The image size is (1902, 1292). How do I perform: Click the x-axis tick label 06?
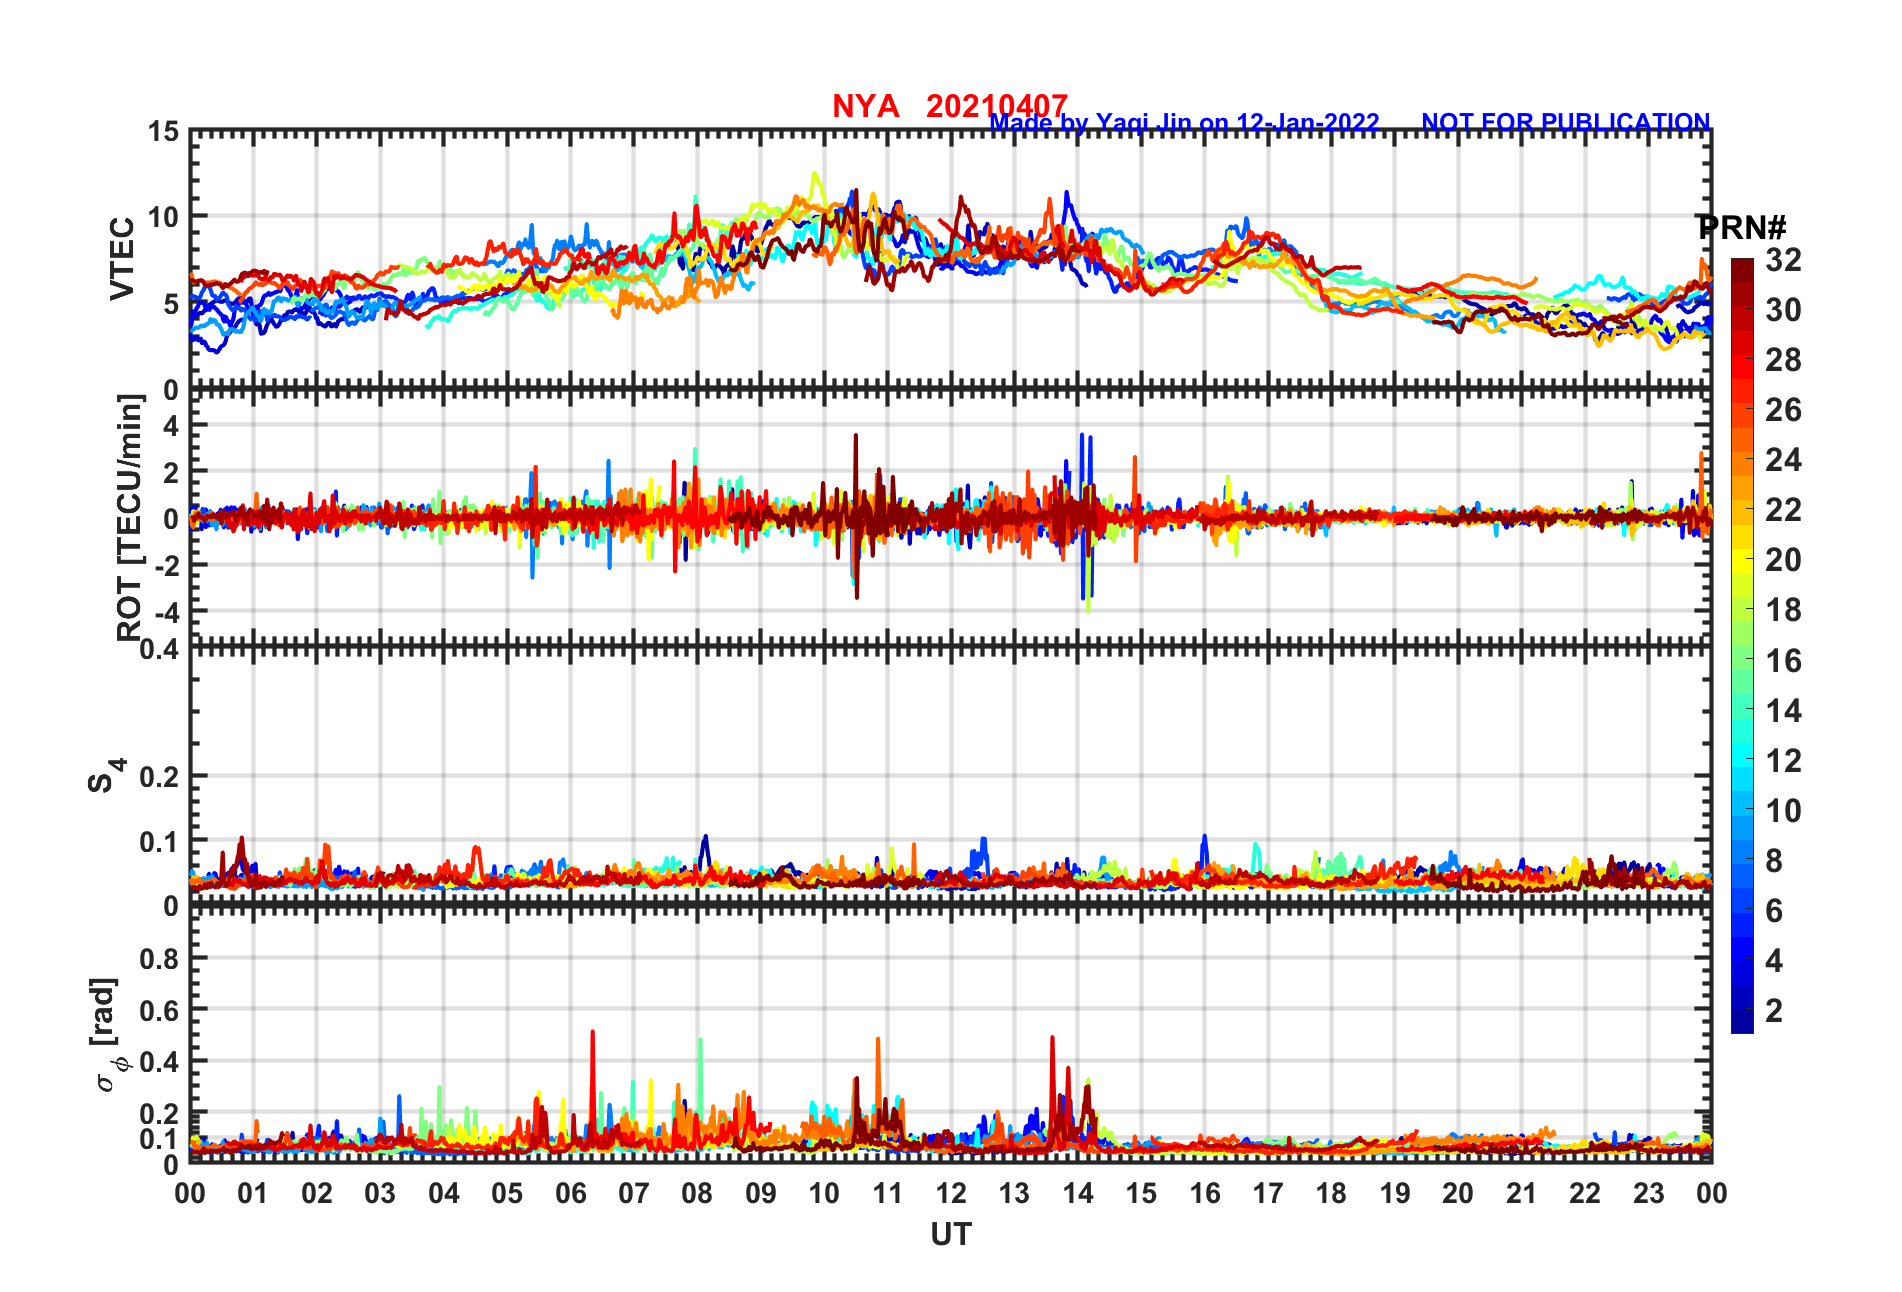click(571, 1194)
